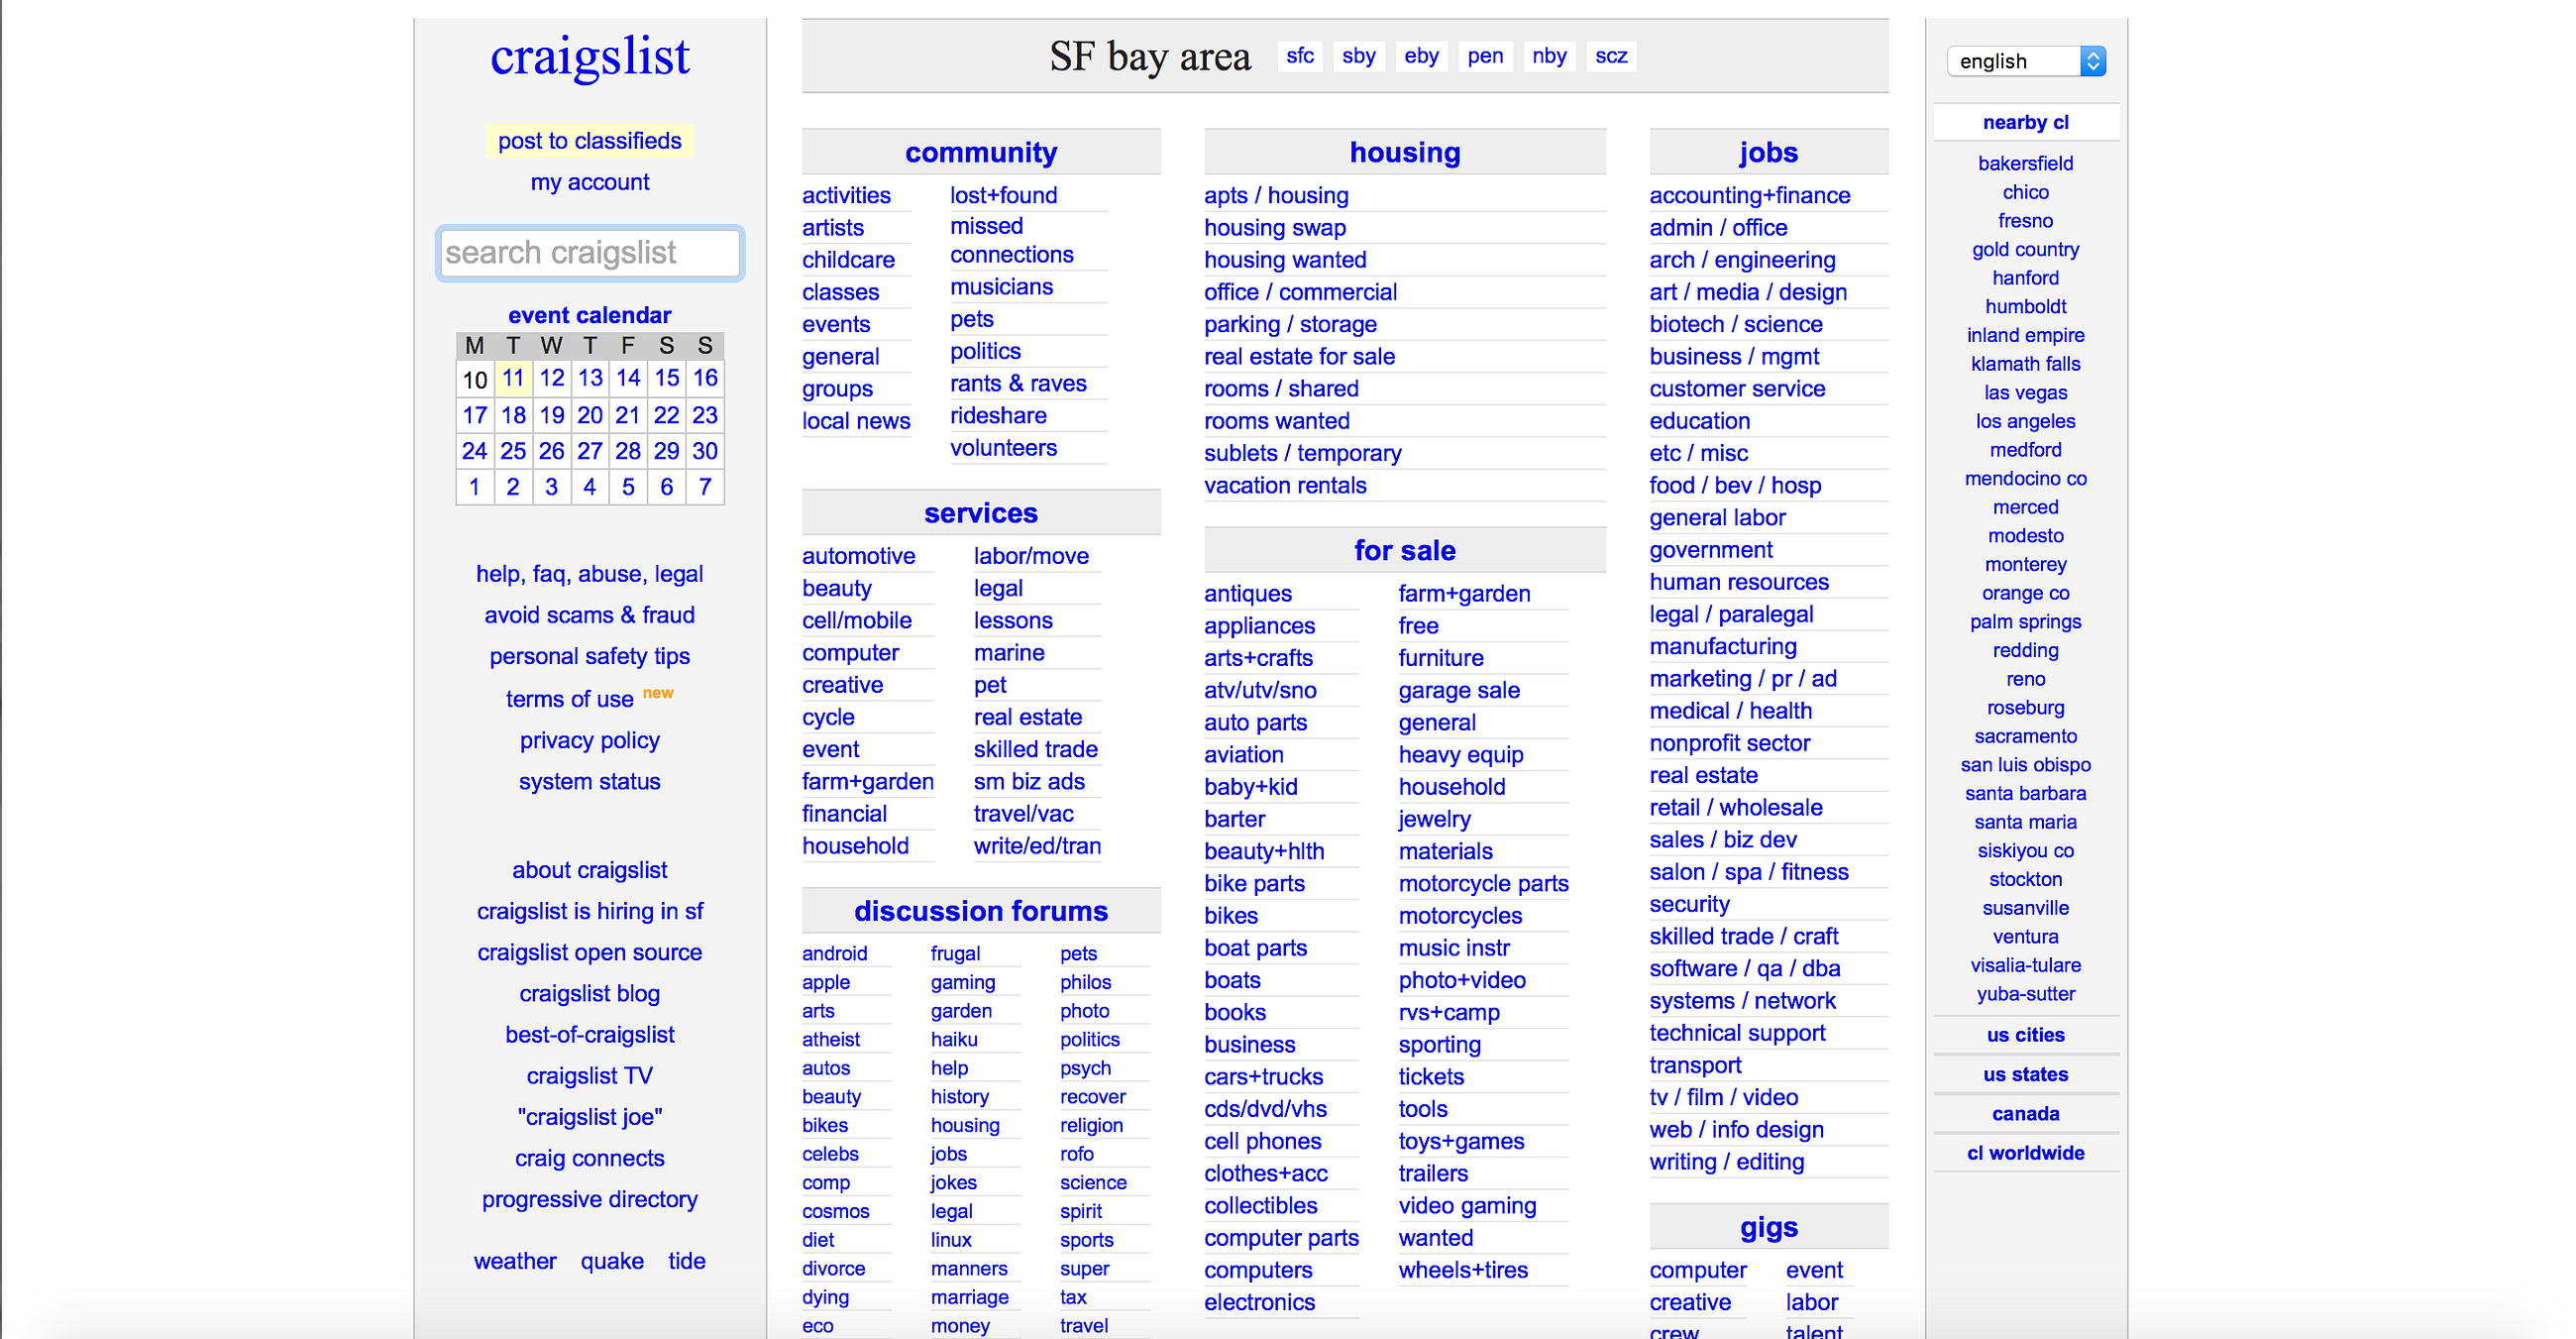Select the eby subarea tab
Viewport: 2576px width, 1339px height.
coord(1420,56)
